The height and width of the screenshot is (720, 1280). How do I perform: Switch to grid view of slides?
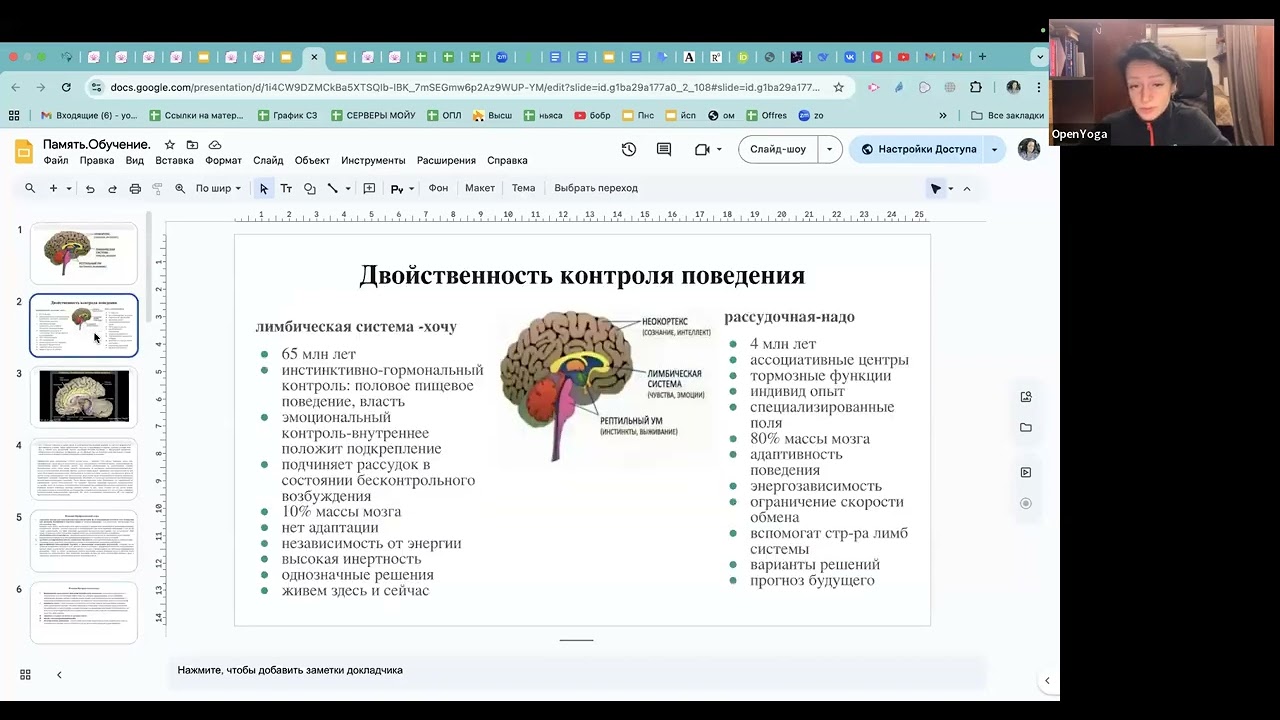25,675
